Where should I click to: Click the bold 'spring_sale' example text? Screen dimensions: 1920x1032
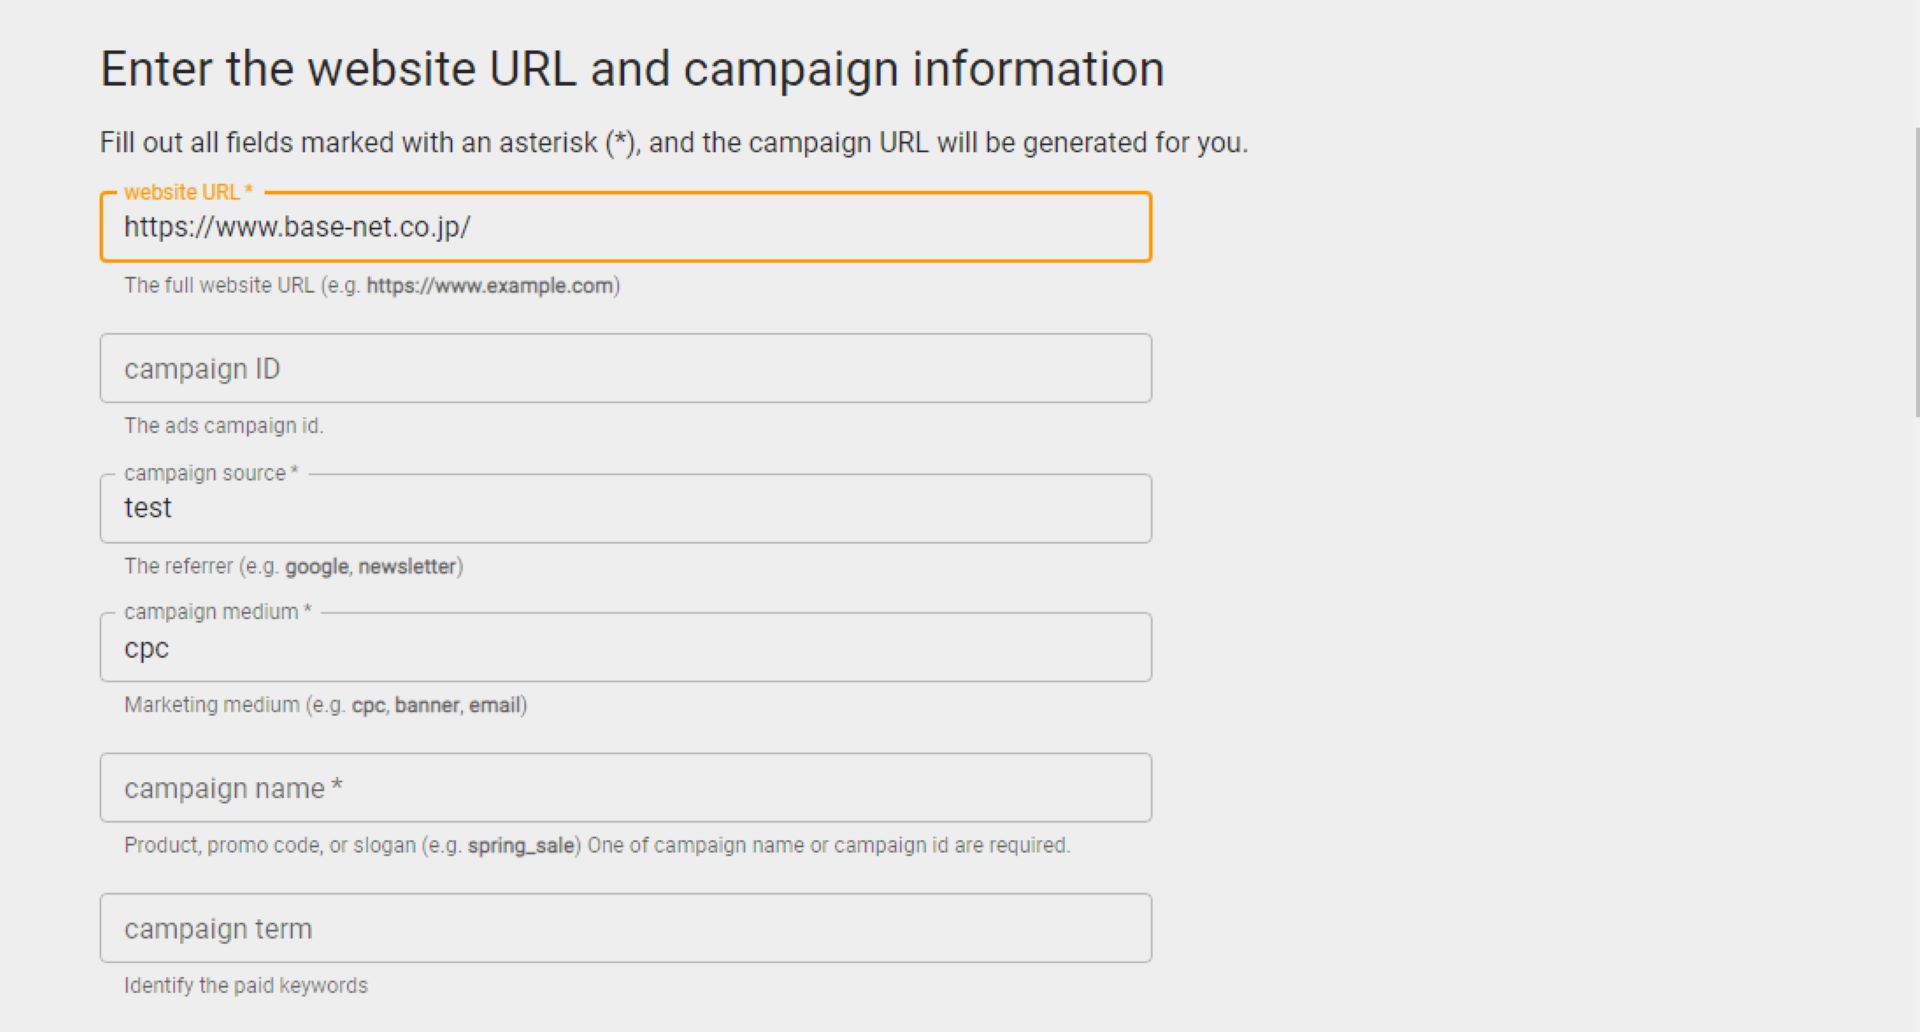coord(521,846)
